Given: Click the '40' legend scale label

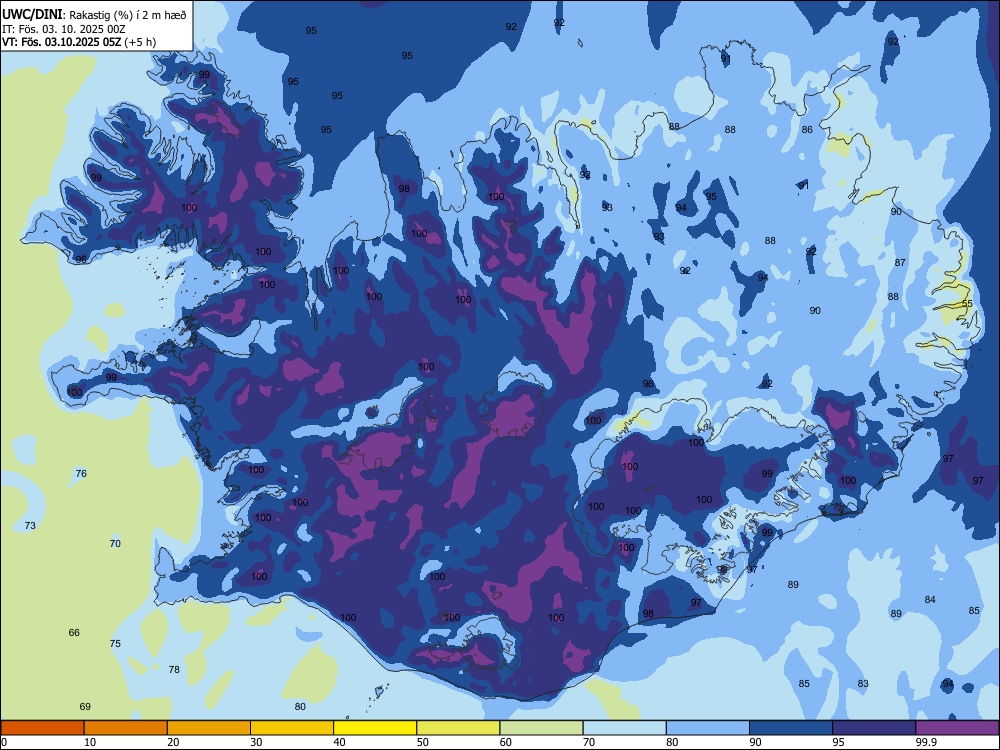Looking at the screenshot, I should click(339, 742).
